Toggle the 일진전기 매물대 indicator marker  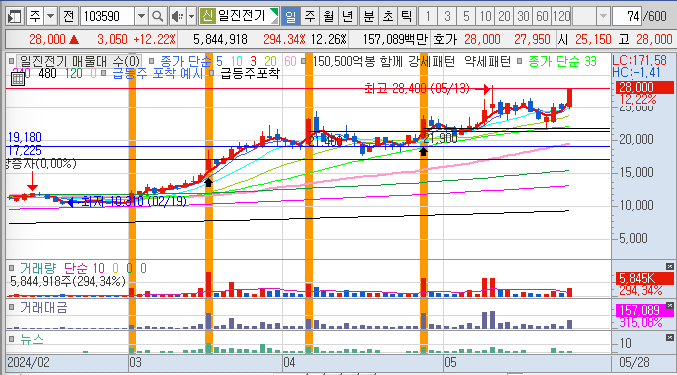(x=12, y=61)
